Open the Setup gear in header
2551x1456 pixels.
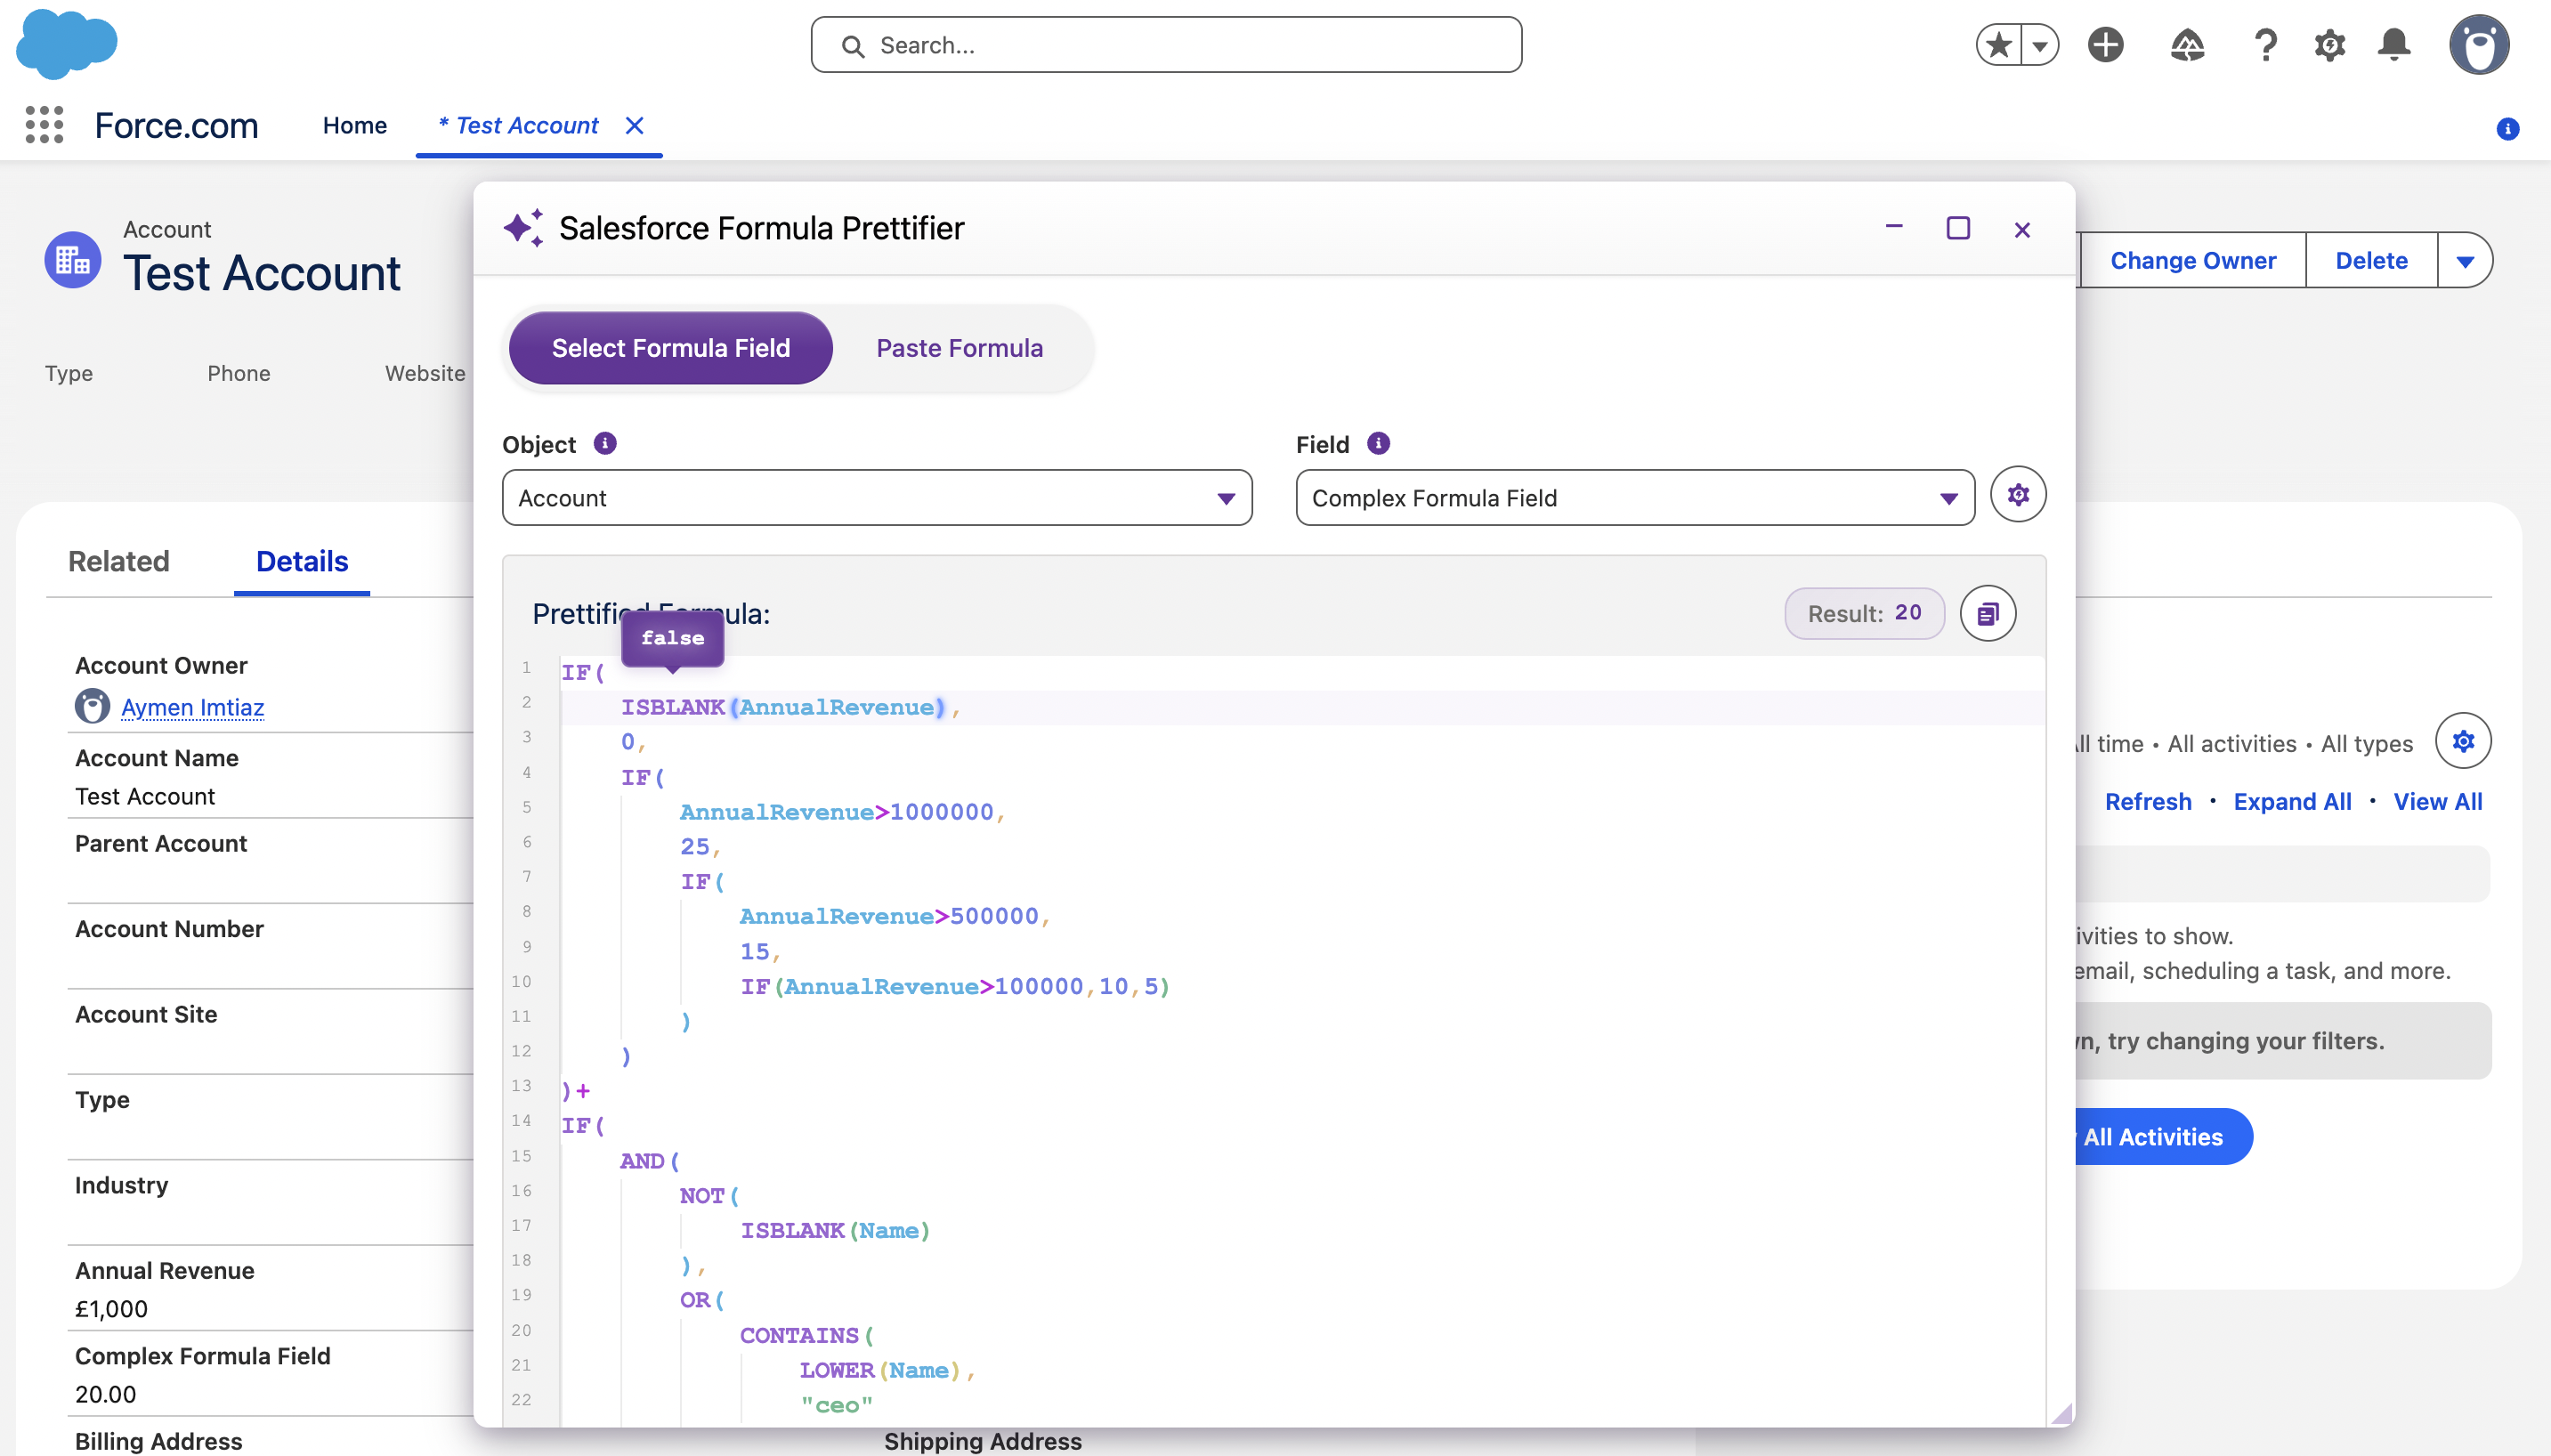[2329, 45]
